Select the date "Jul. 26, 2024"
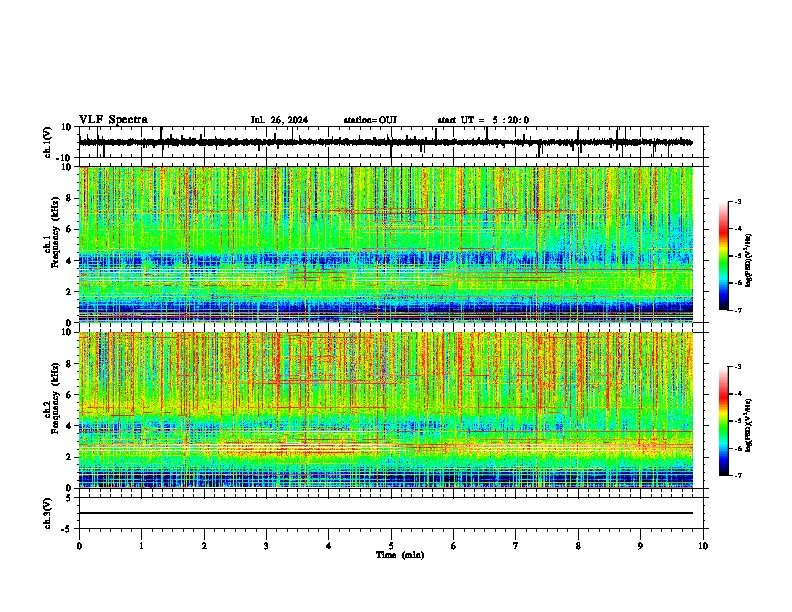 (279, 120)
